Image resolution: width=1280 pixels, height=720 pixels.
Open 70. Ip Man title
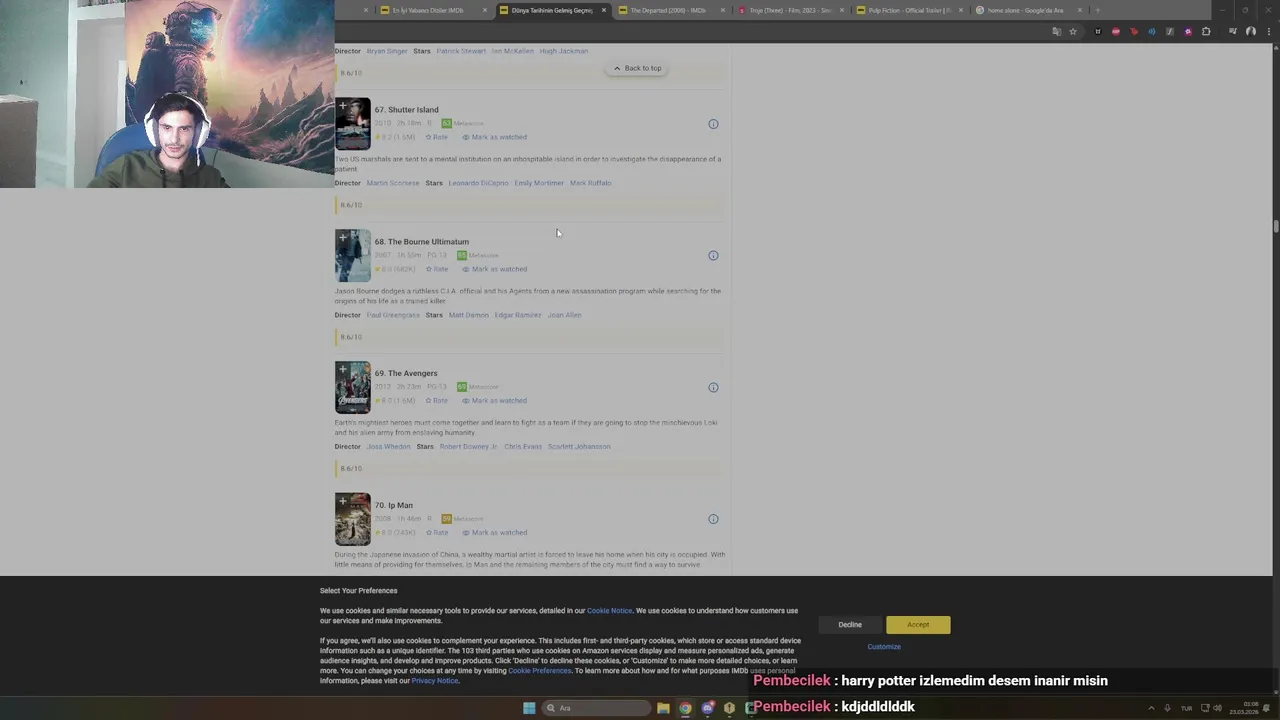pos(393,506)
